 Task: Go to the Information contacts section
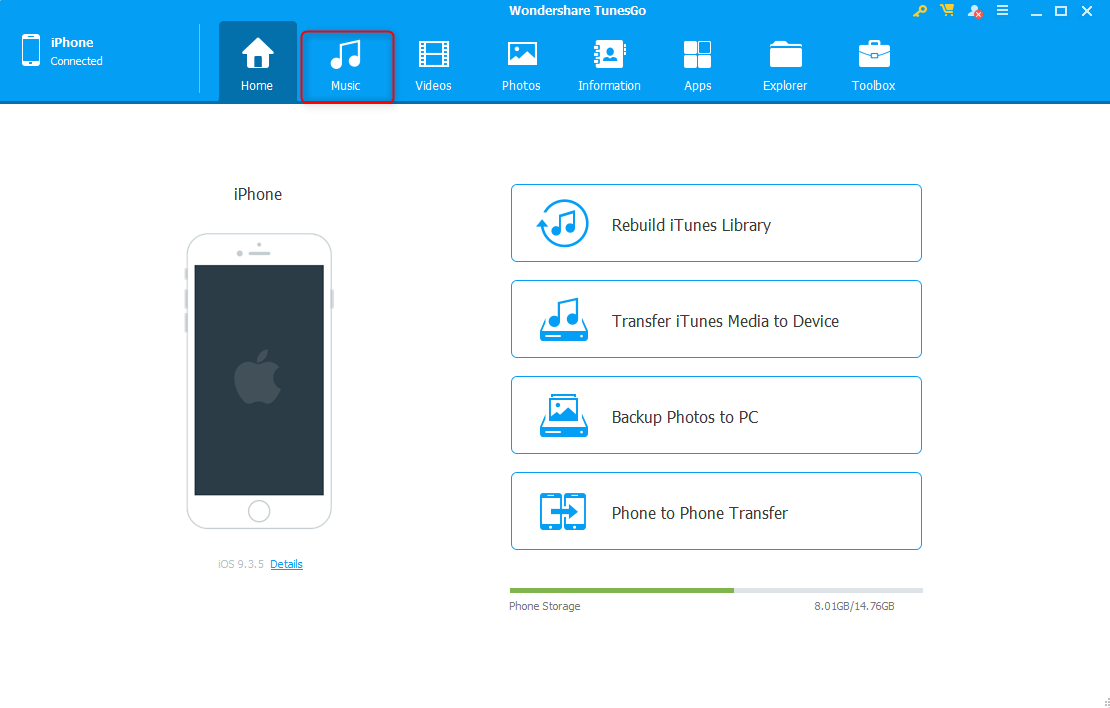tap(609, 66)
